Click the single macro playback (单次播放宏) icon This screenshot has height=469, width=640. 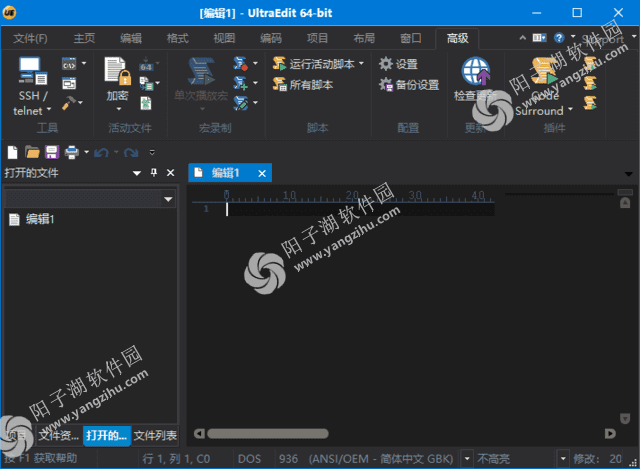(x=201, y=71)
